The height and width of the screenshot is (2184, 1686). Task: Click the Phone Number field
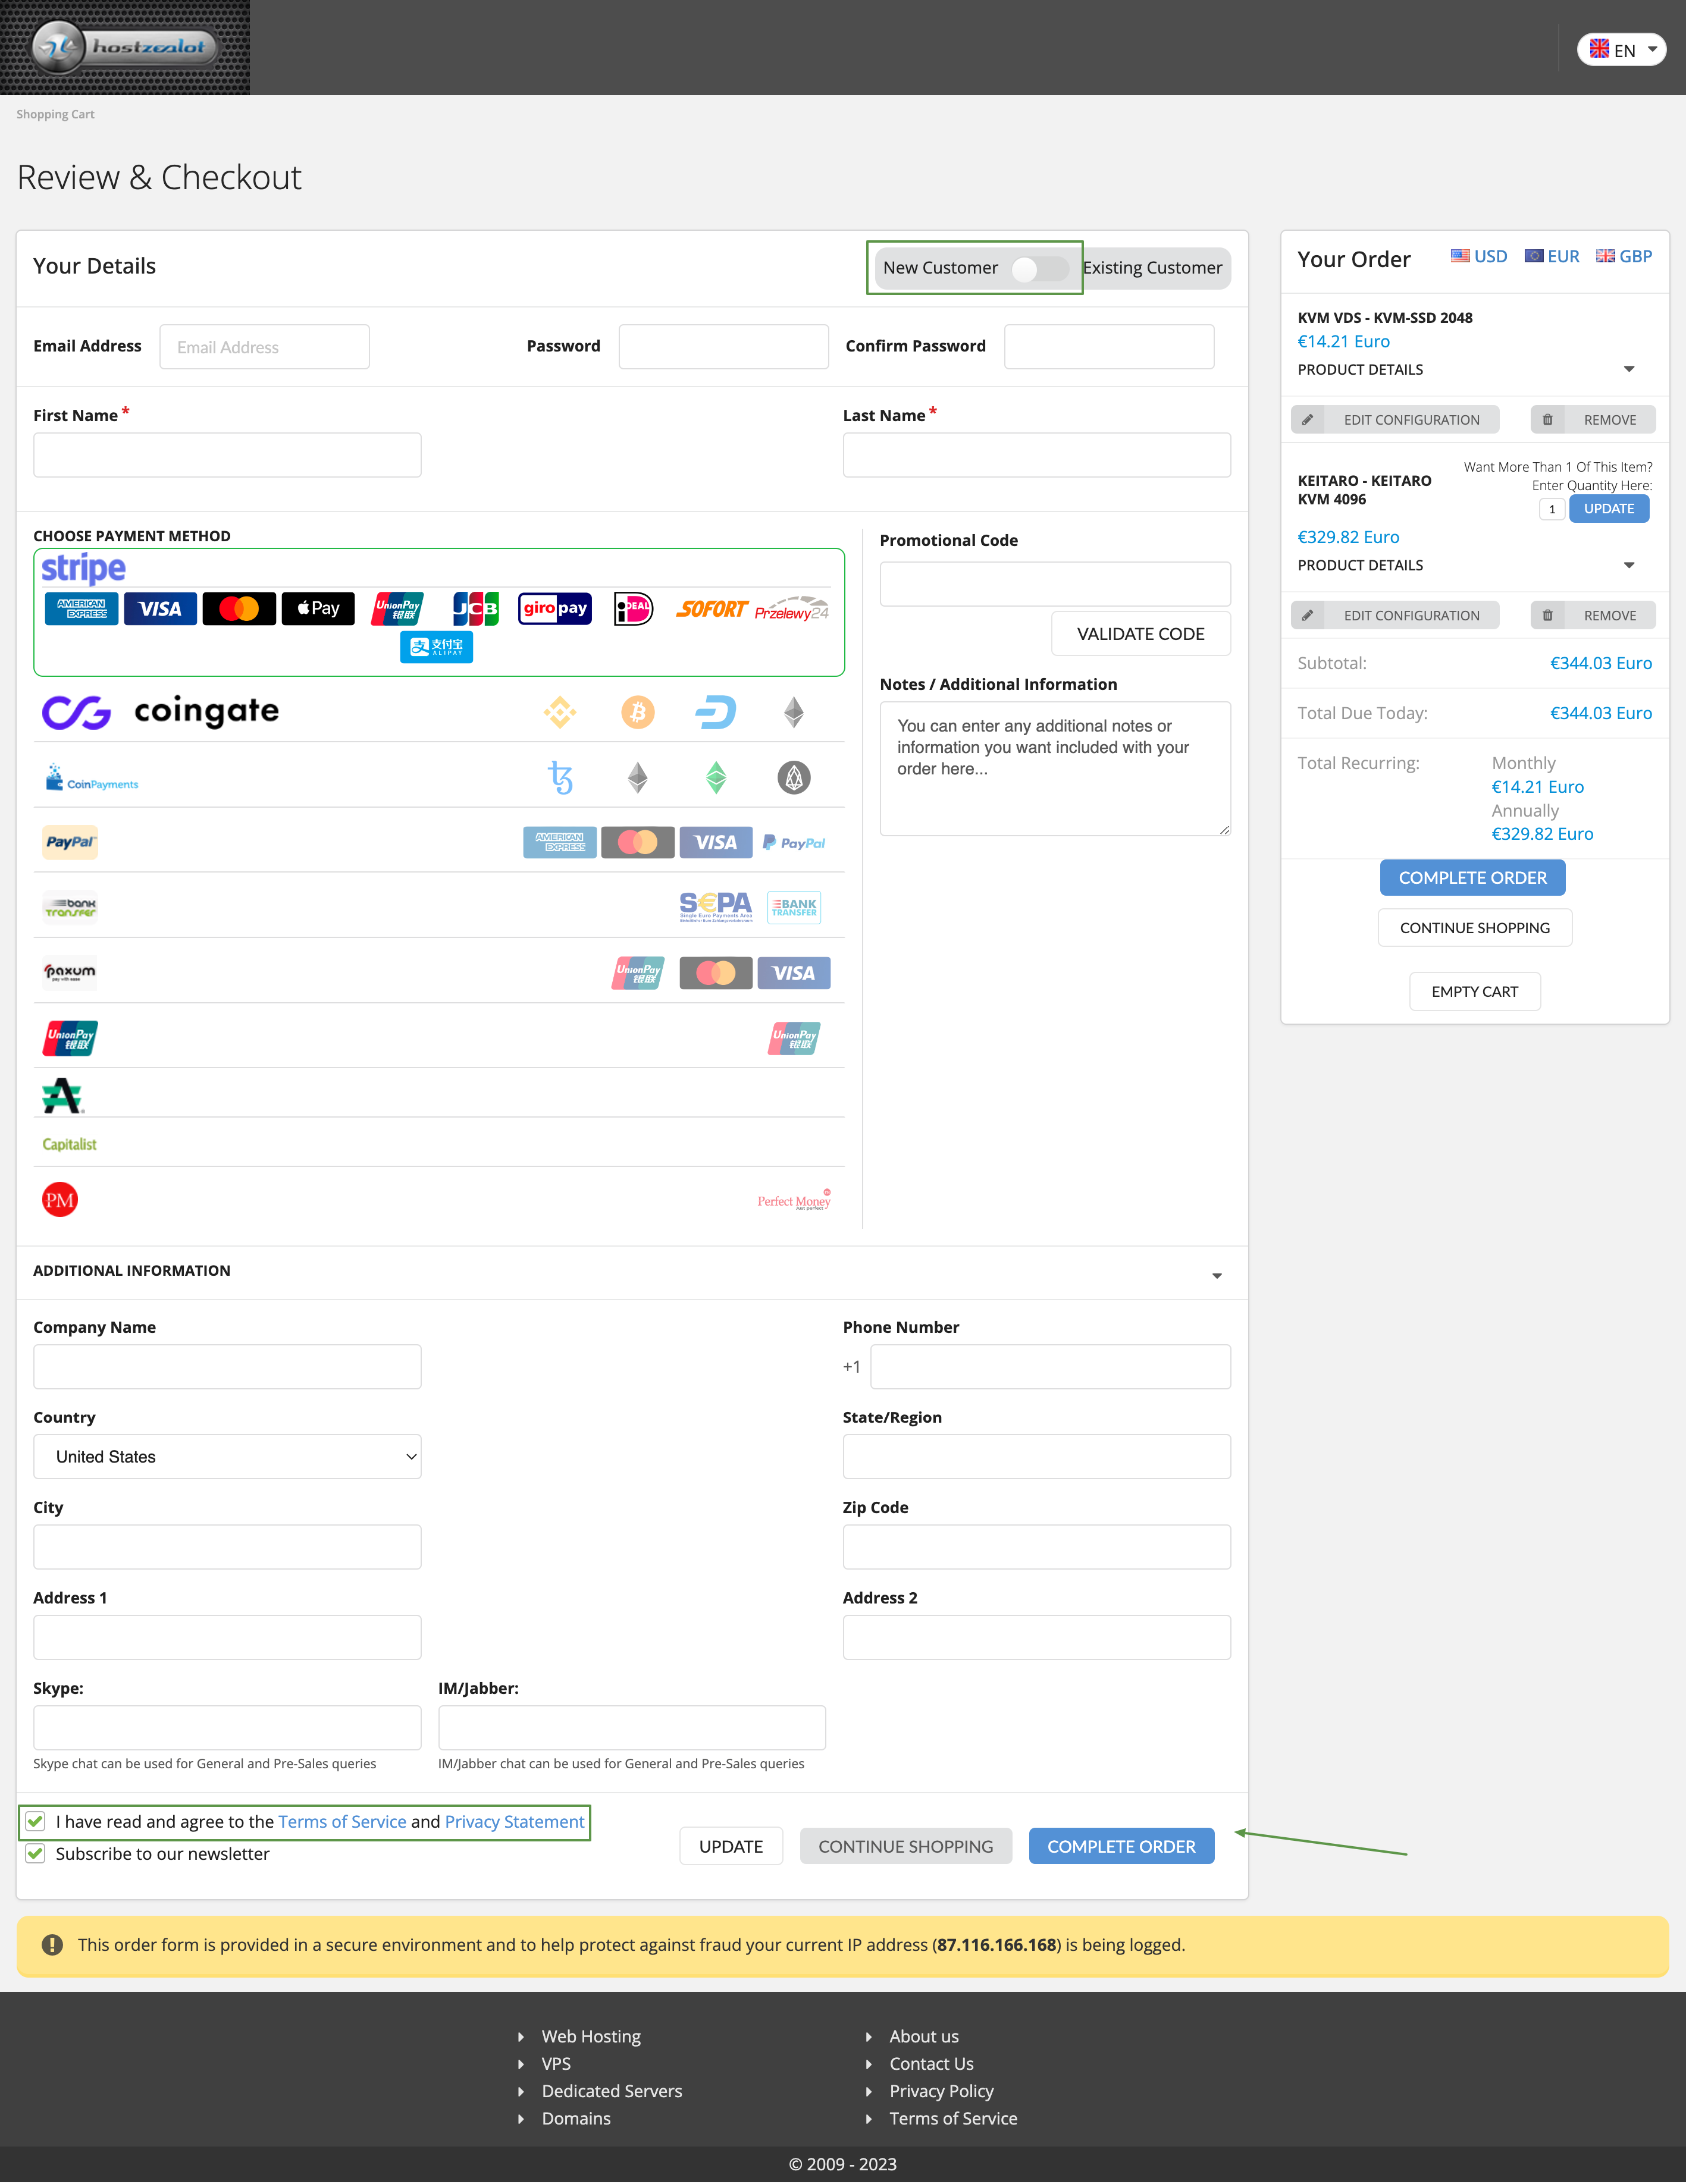1050,1366
